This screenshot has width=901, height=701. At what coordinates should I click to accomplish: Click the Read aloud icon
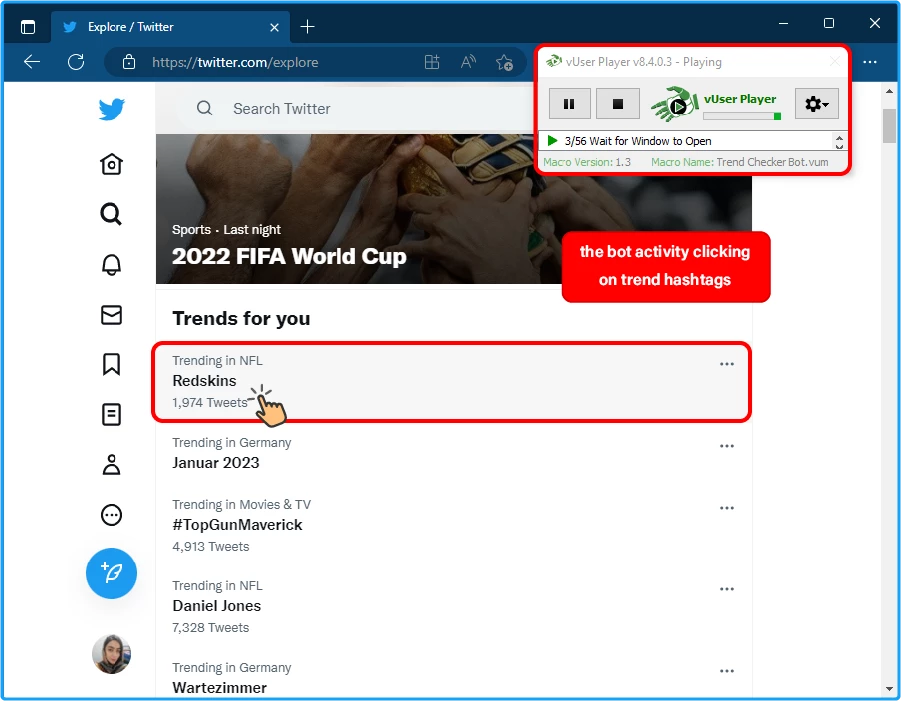(x=468, y=62)
